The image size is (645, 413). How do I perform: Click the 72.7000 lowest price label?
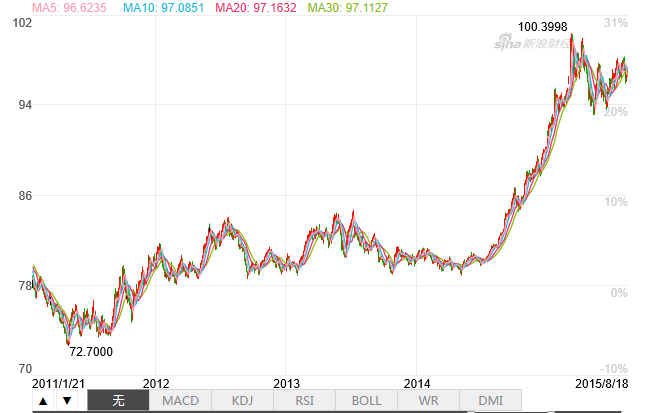pos(90,352)
